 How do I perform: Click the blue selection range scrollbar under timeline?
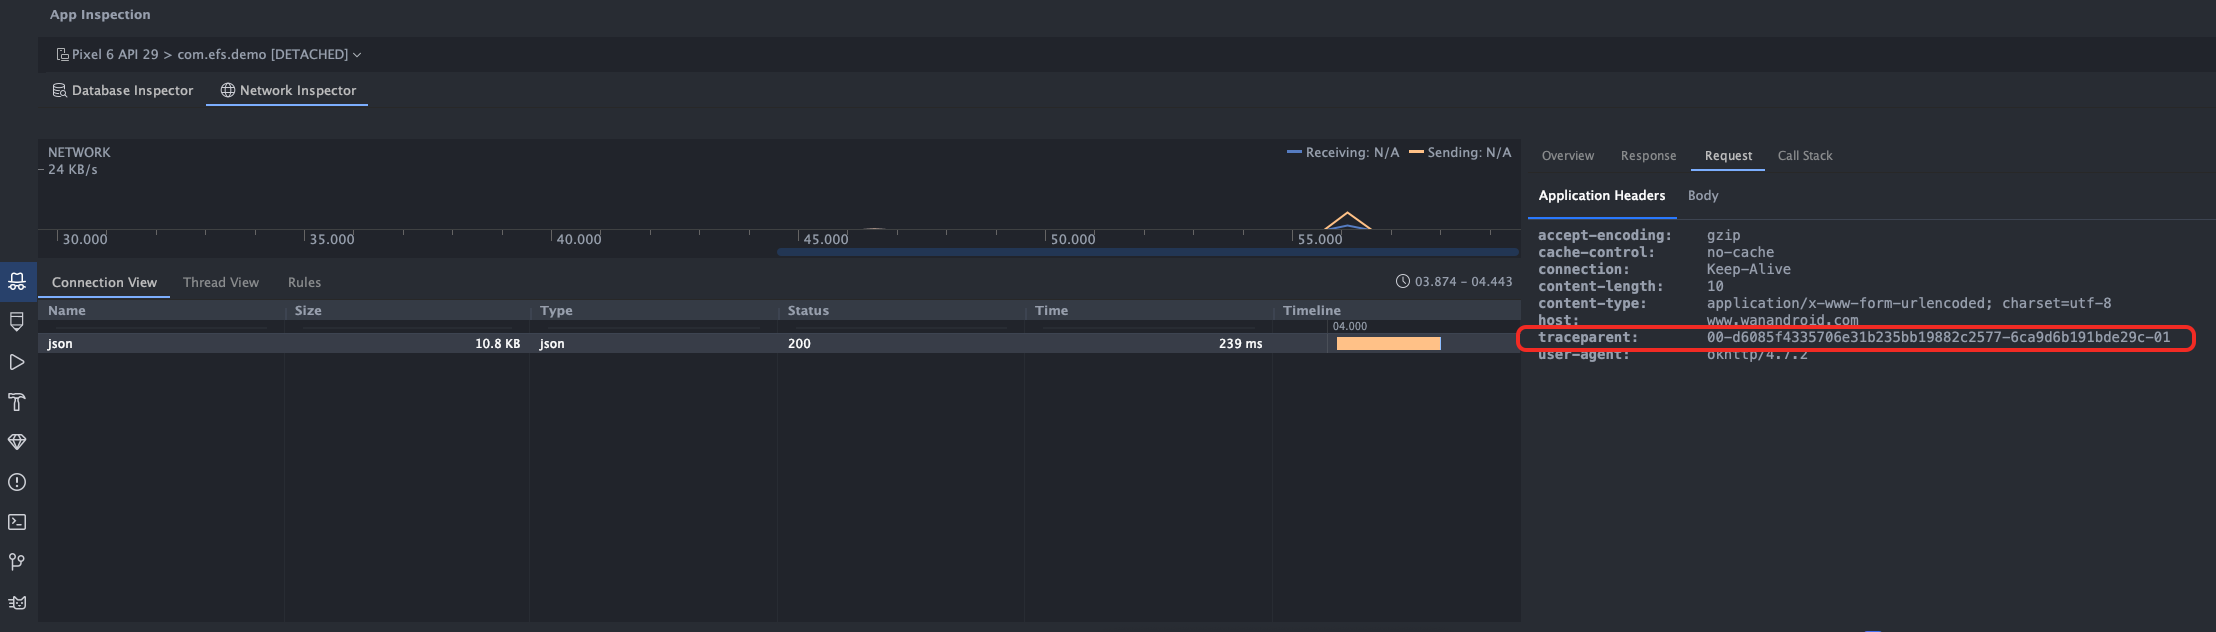(1148, 252)
